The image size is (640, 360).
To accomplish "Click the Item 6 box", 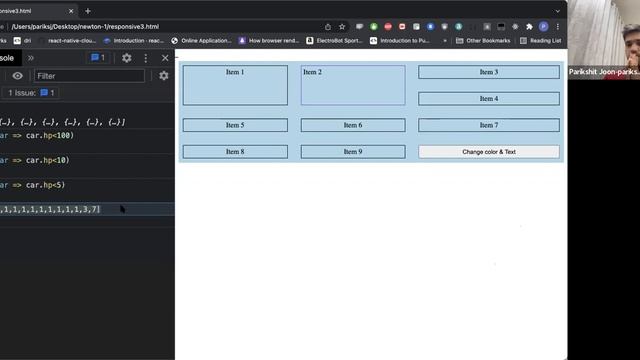I will coord(353,125).
